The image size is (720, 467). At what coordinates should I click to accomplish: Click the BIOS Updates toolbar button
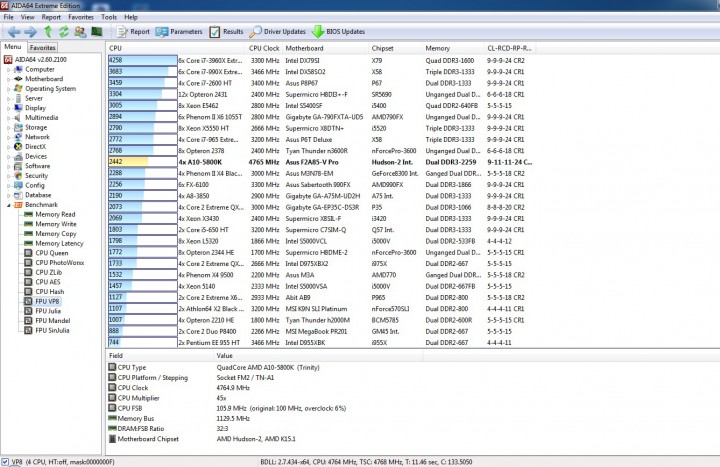(x=338, y=32)
